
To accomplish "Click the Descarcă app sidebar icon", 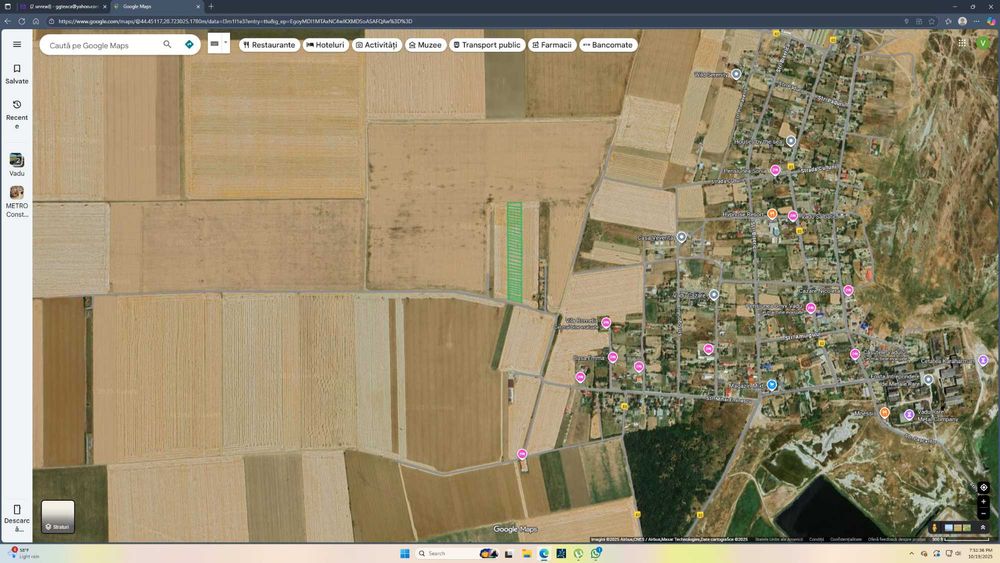I will (17, 518).
